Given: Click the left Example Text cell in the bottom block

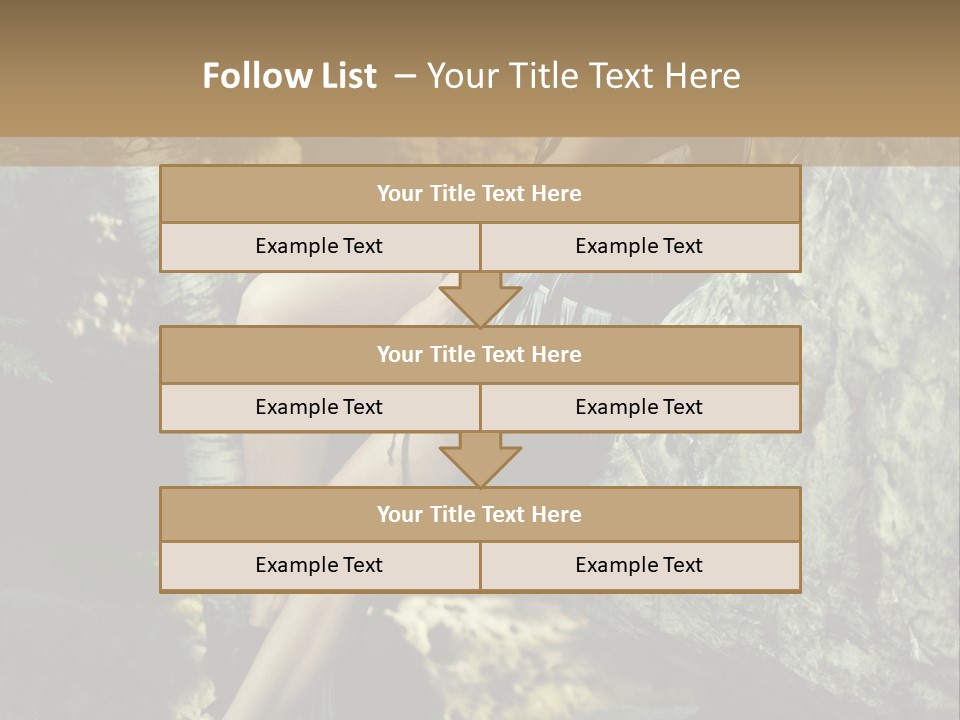Looking at the screenshot, I should pyautogui.click(x=319, y=565).
